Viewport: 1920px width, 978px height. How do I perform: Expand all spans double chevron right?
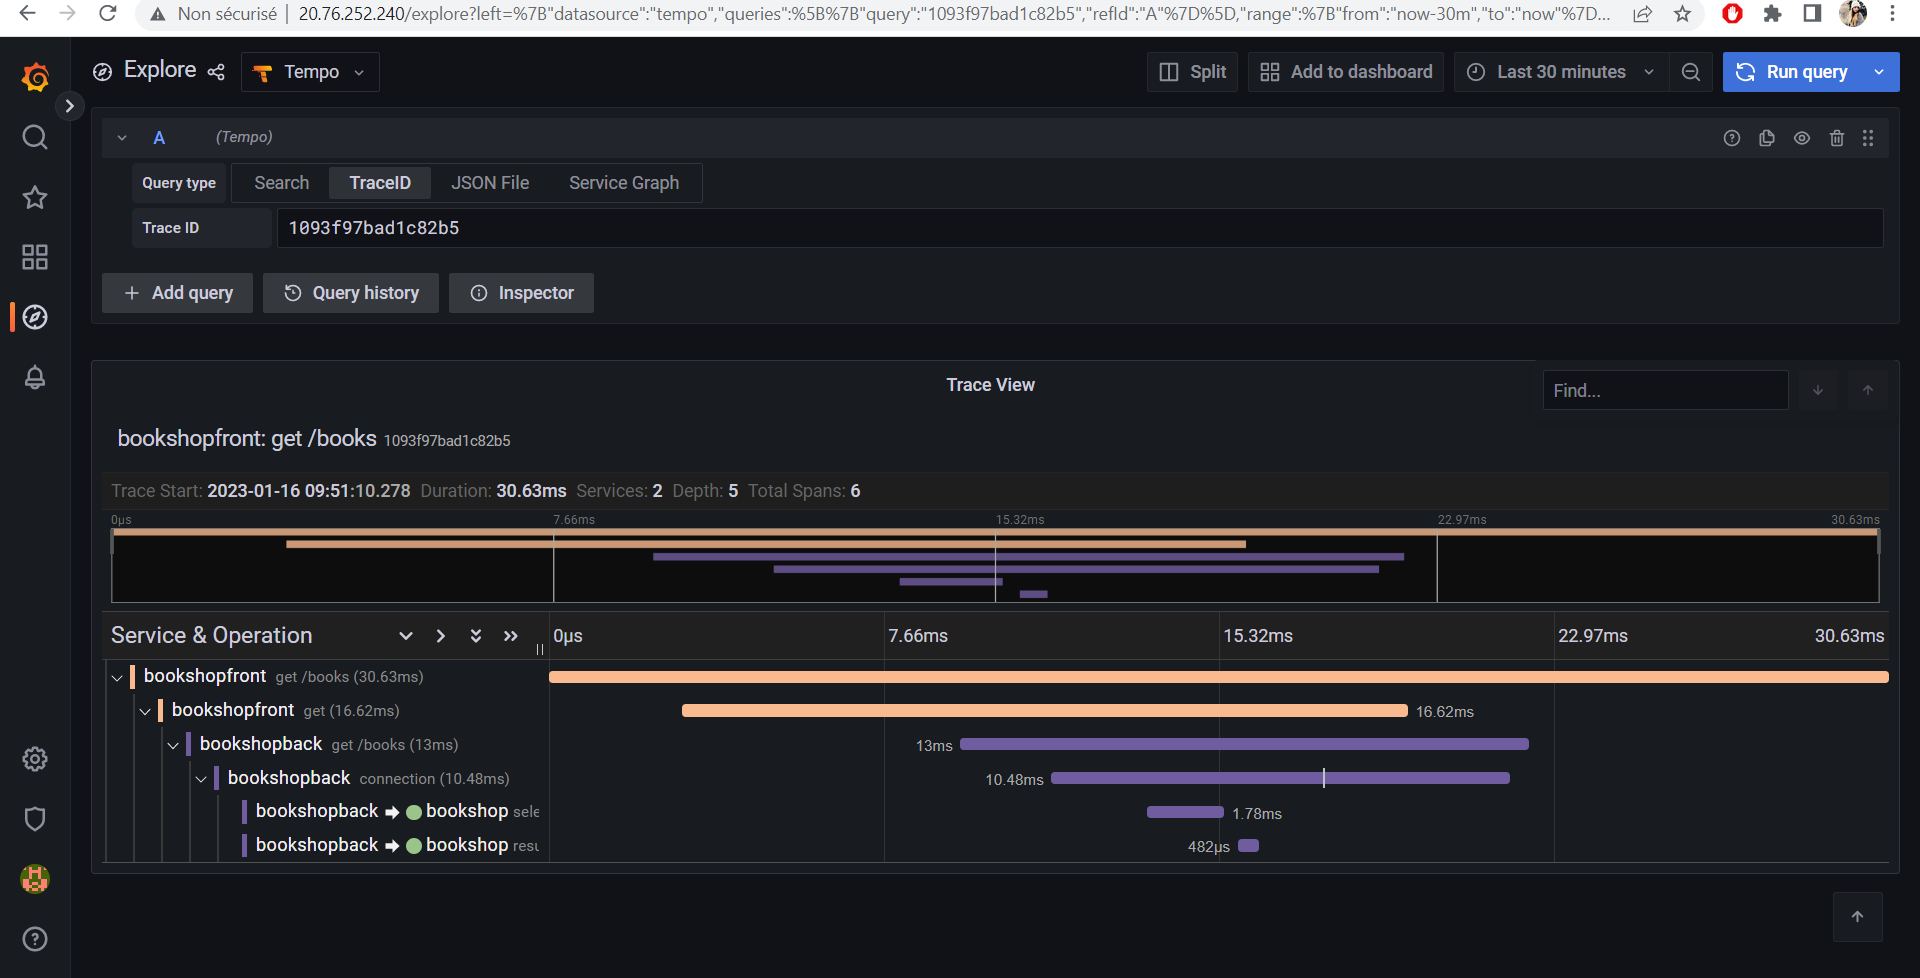coord(511,636)
